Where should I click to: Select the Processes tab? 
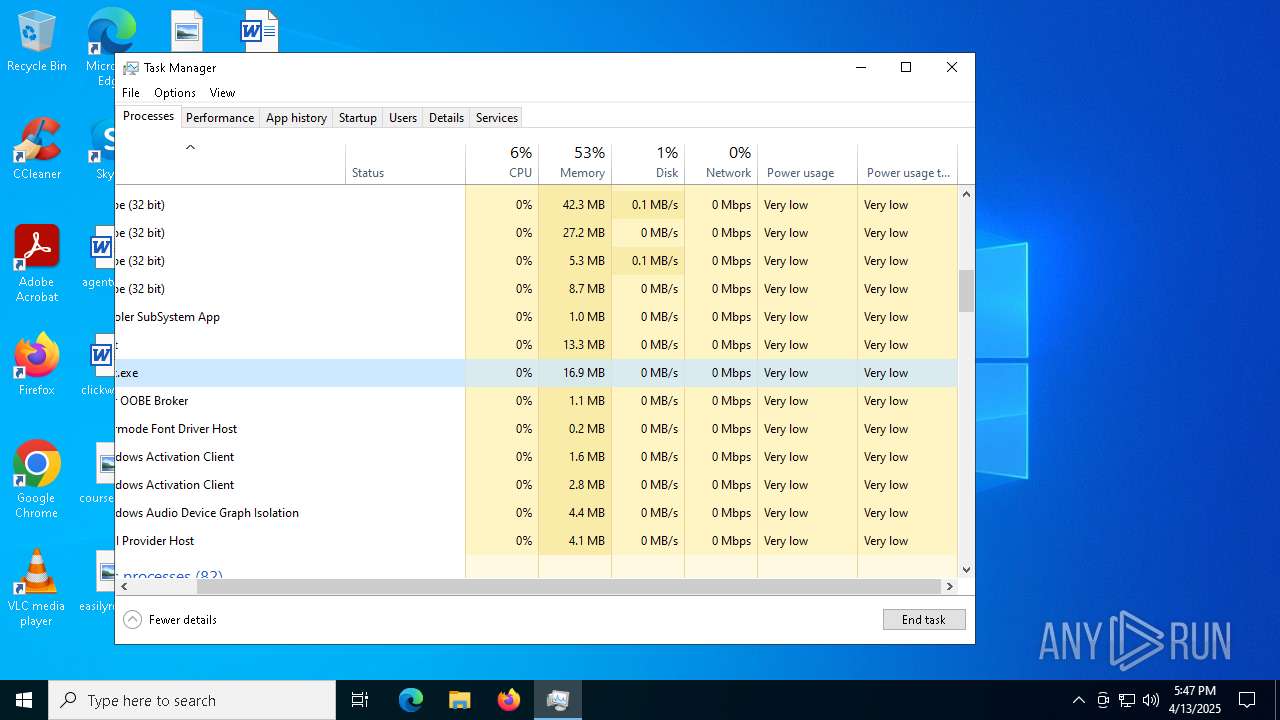(x=148, y=116)
